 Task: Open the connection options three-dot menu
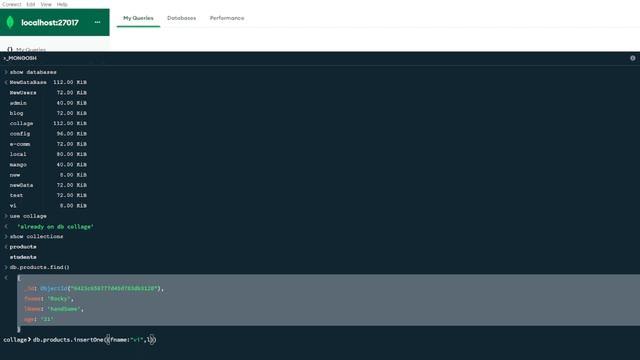point(97,22)
